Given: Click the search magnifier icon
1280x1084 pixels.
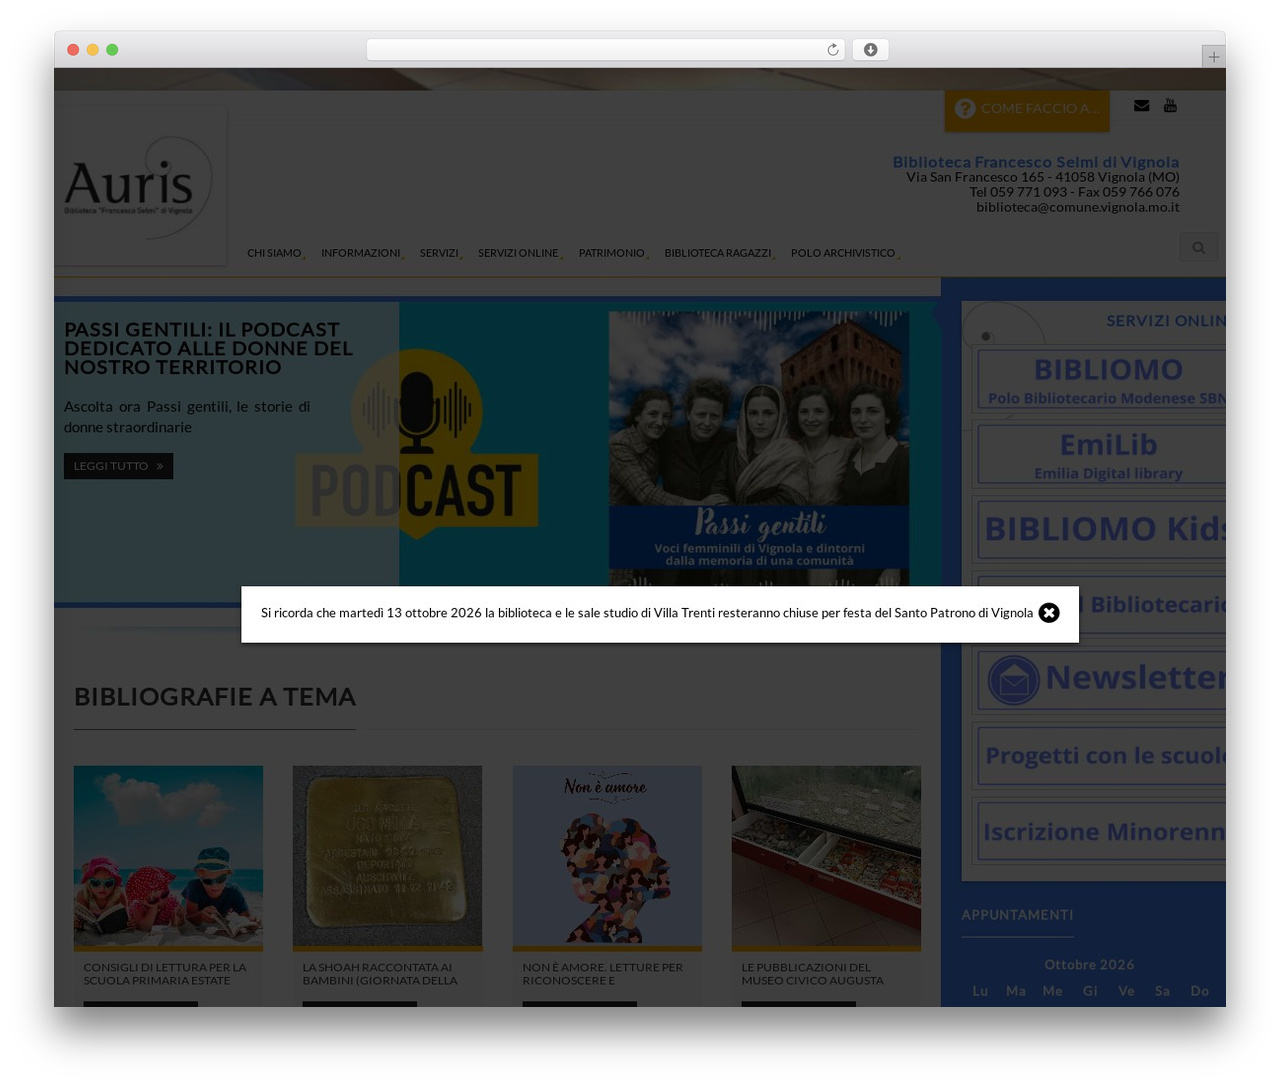Looking at the screenshot, I should point(1198,248).
